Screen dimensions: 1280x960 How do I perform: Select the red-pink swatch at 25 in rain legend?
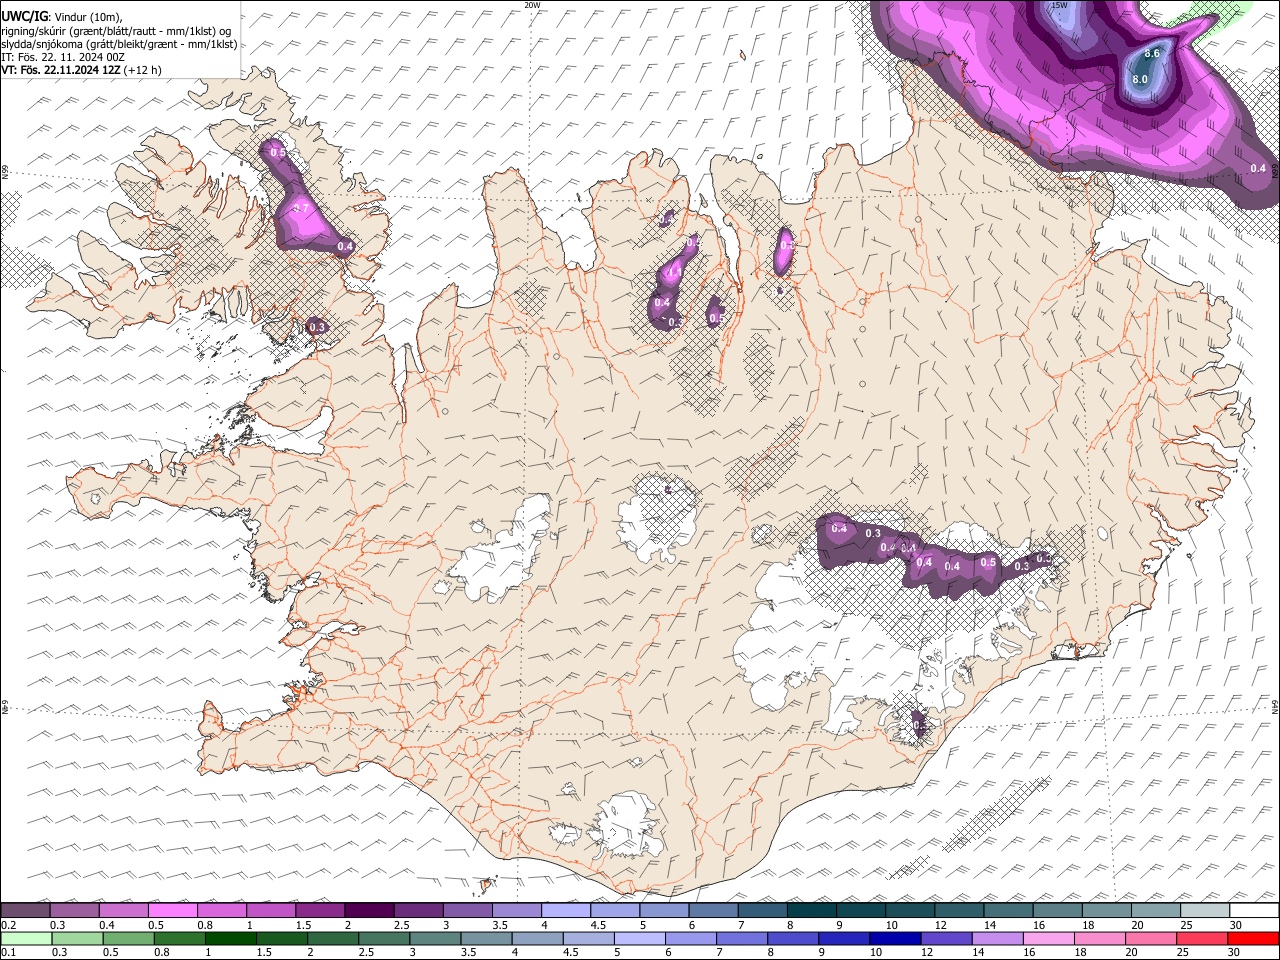tap(1202, 938)
